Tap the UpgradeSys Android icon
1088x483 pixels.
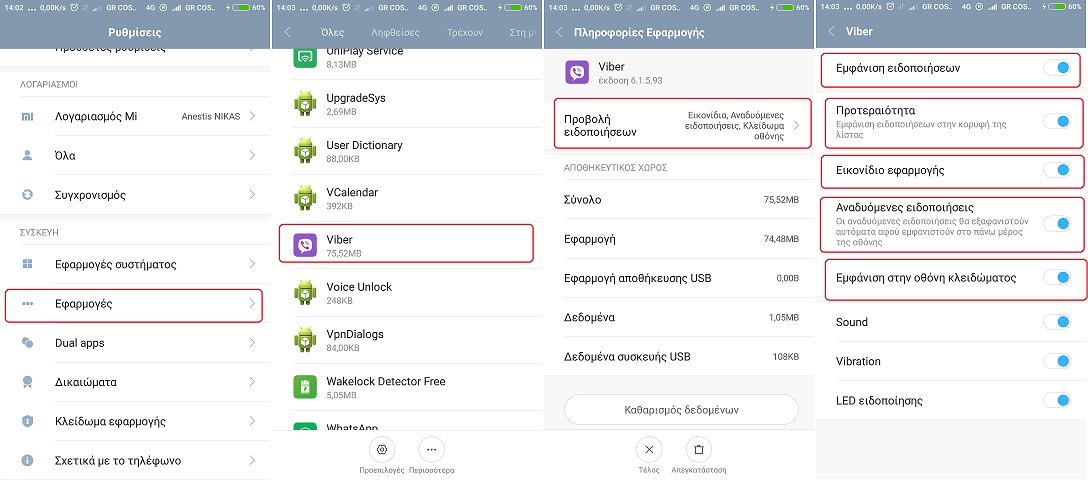pyautogui.click(x=305, y=104)
